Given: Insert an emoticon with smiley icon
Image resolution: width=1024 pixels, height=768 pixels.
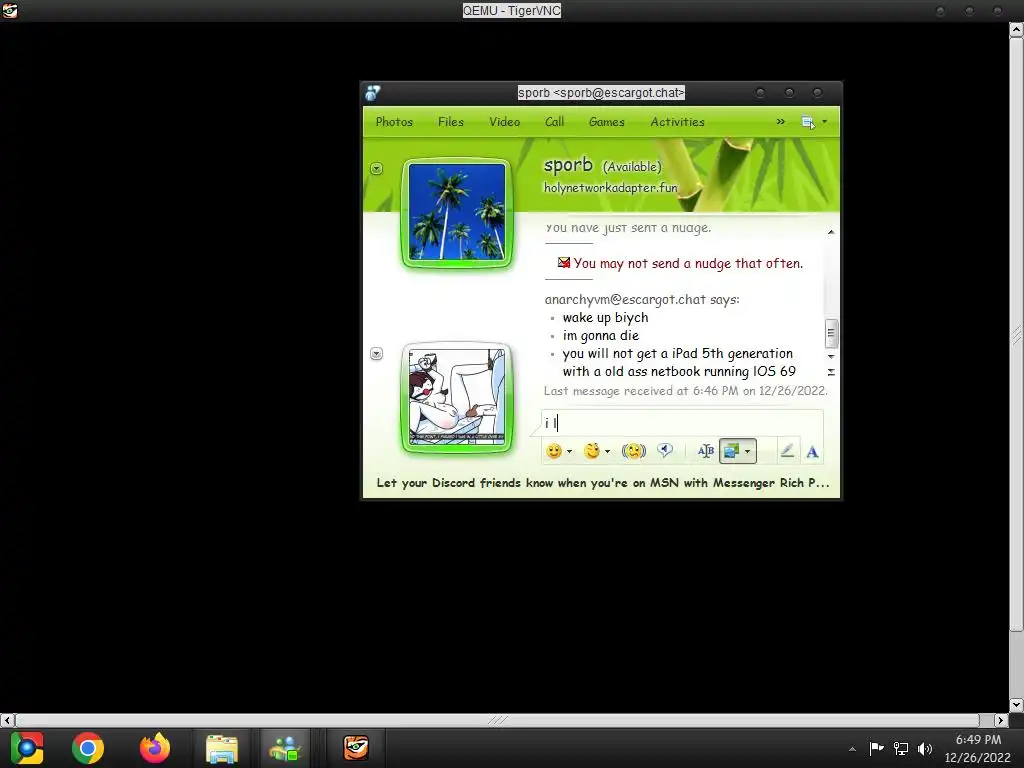Looking at the screenshot, I should point(554,451).
